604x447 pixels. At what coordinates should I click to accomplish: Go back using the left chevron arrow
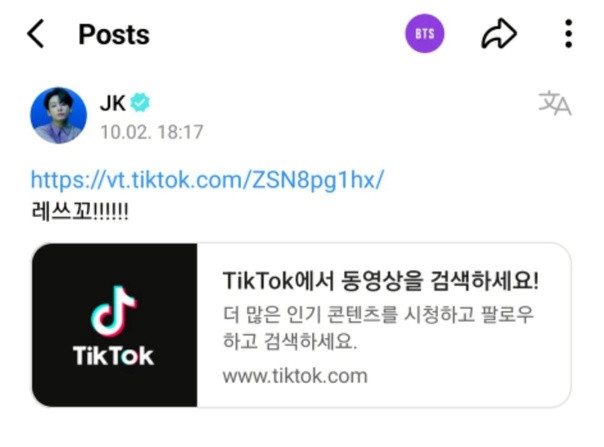point(35,34)
